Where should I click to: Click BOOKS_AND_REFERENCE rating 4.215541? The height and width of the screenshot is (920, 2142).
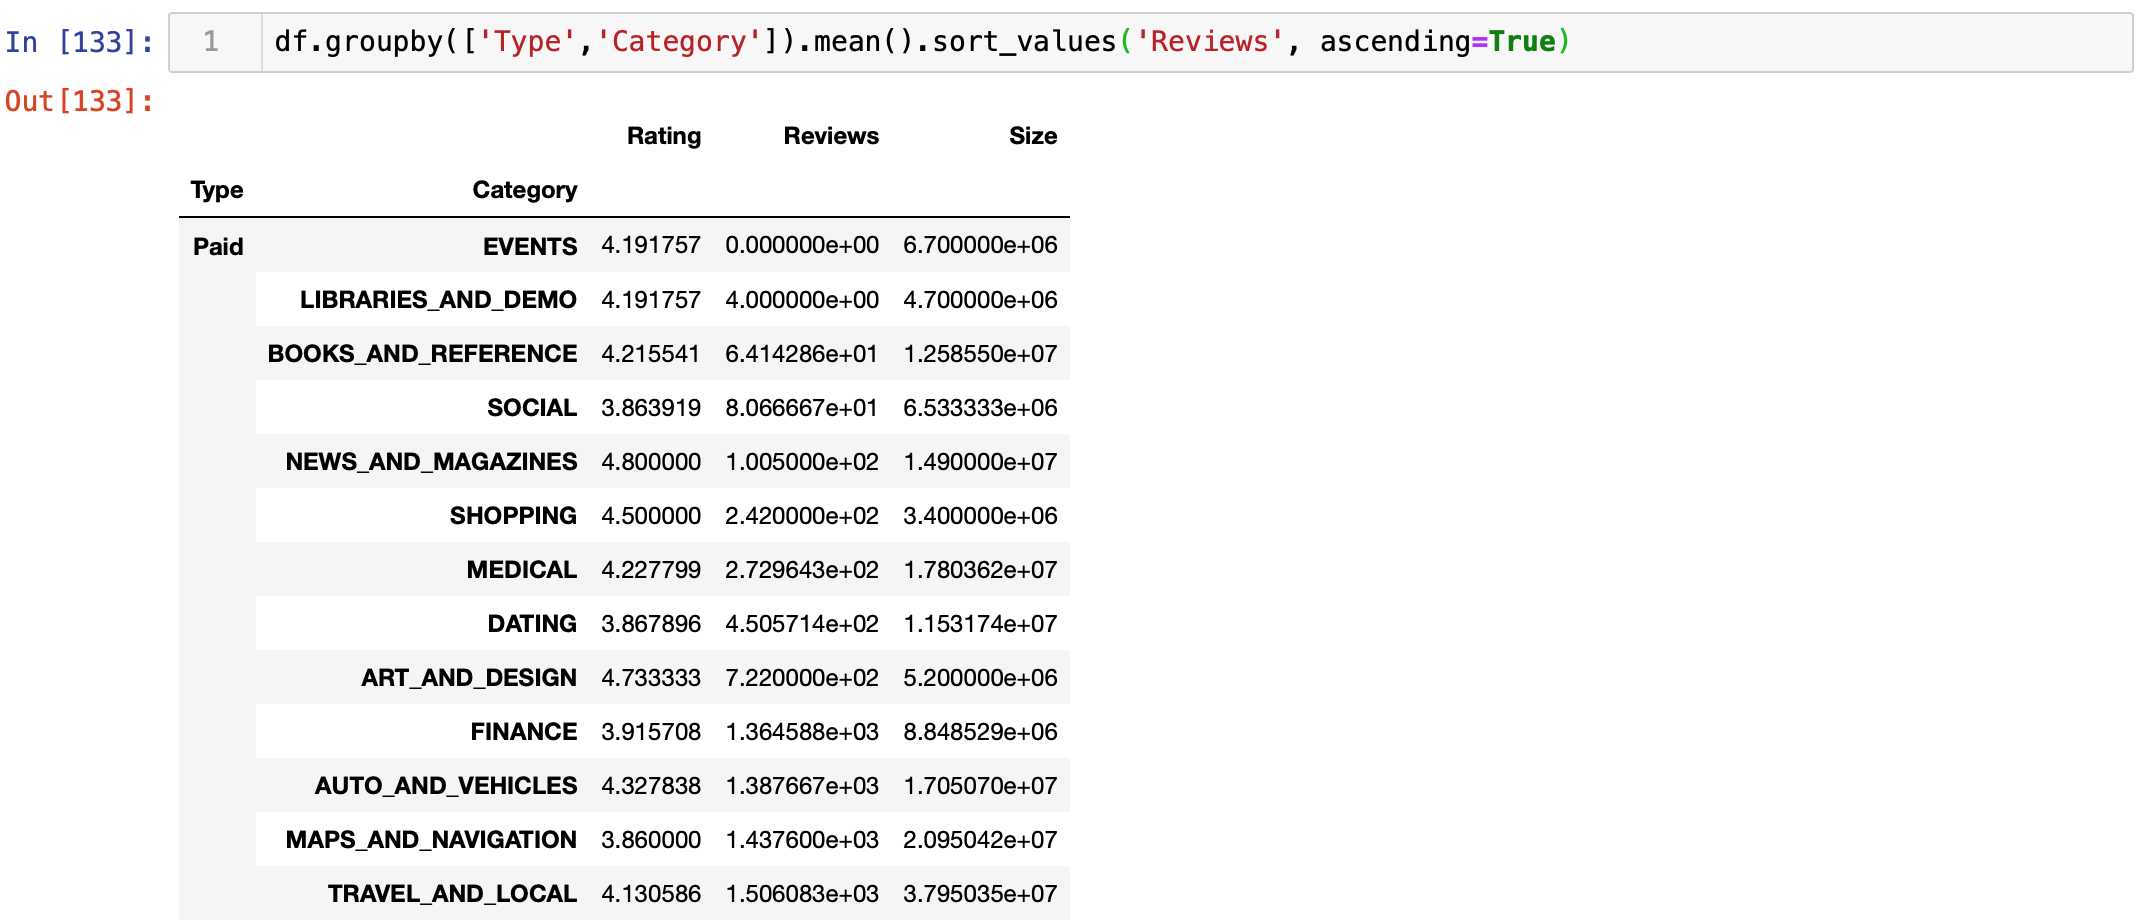tap(651, 354)
